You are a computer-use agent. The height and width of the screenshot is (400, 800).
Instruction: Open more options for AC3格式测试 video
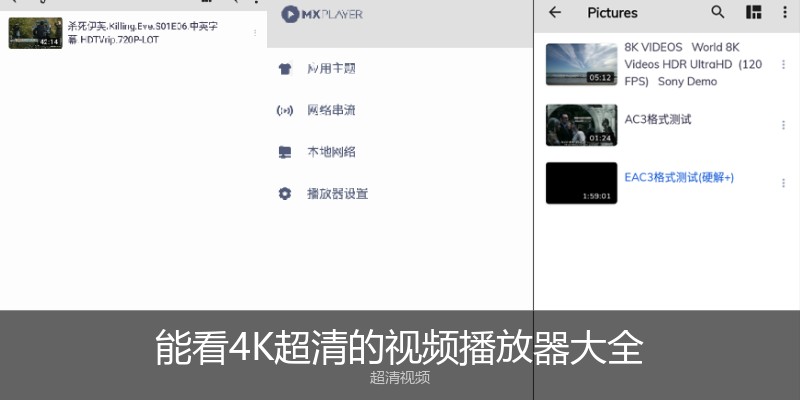(783, 125)
